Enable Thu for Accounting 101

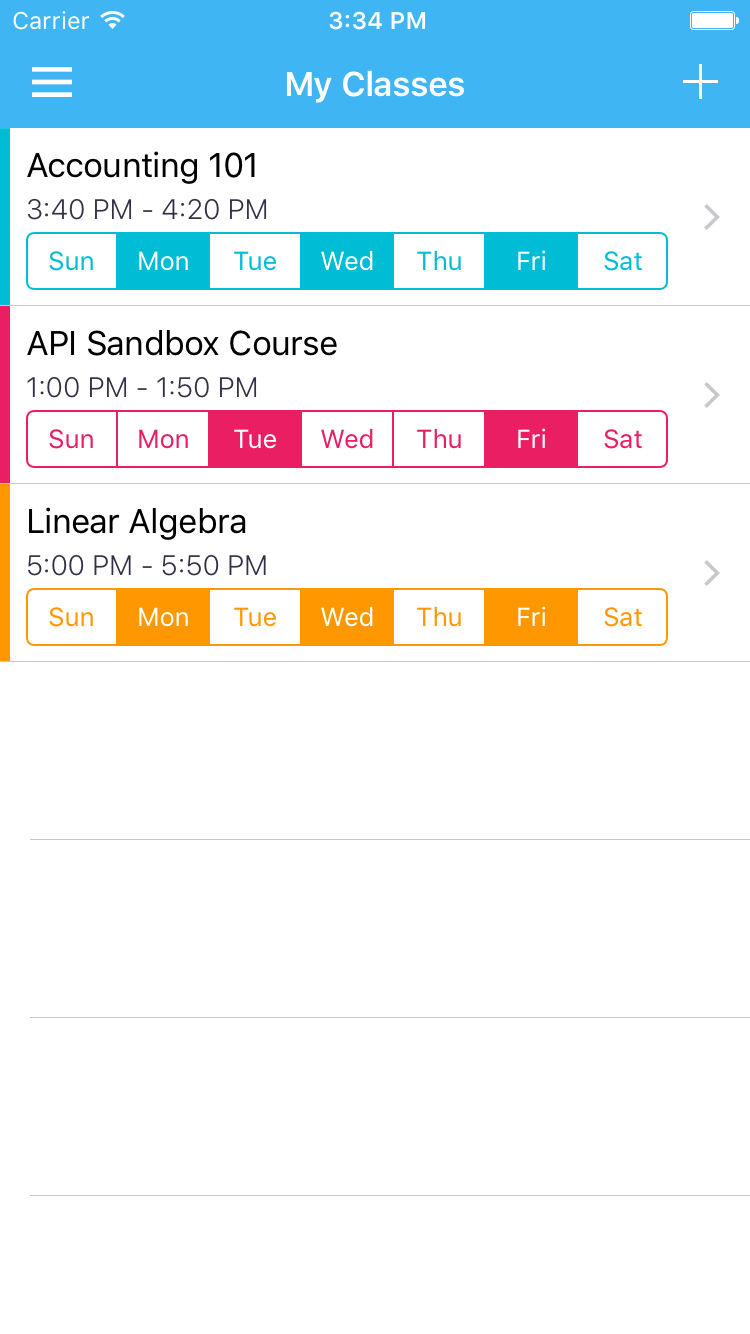[439, 261]
